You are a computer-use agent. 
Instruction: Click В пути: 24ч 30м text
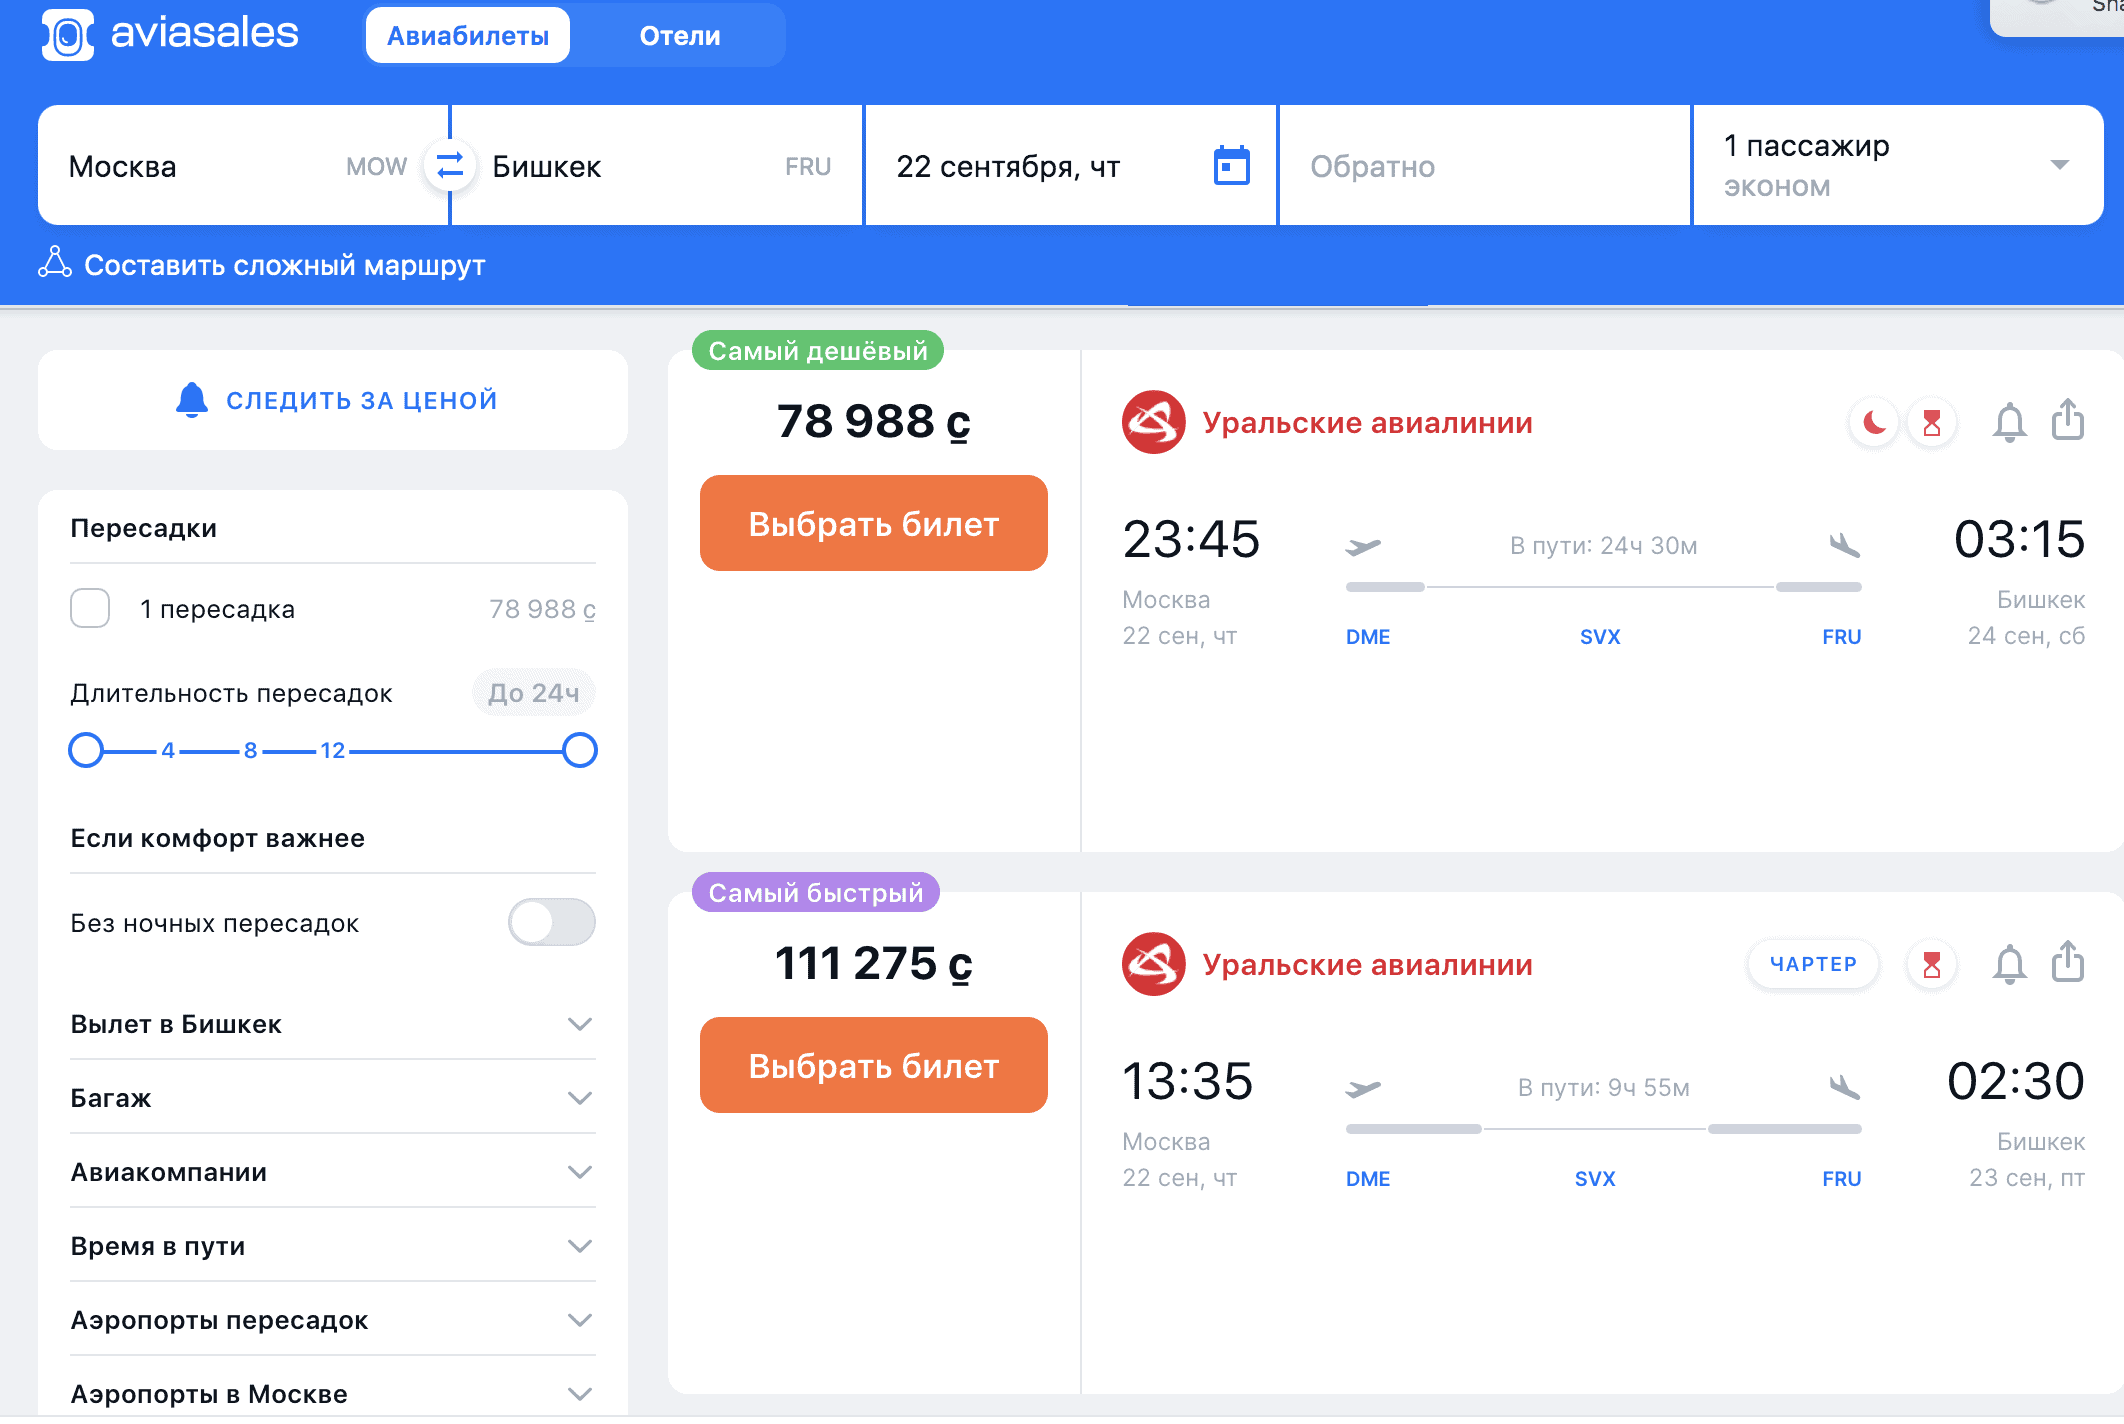coord(1604,546)
